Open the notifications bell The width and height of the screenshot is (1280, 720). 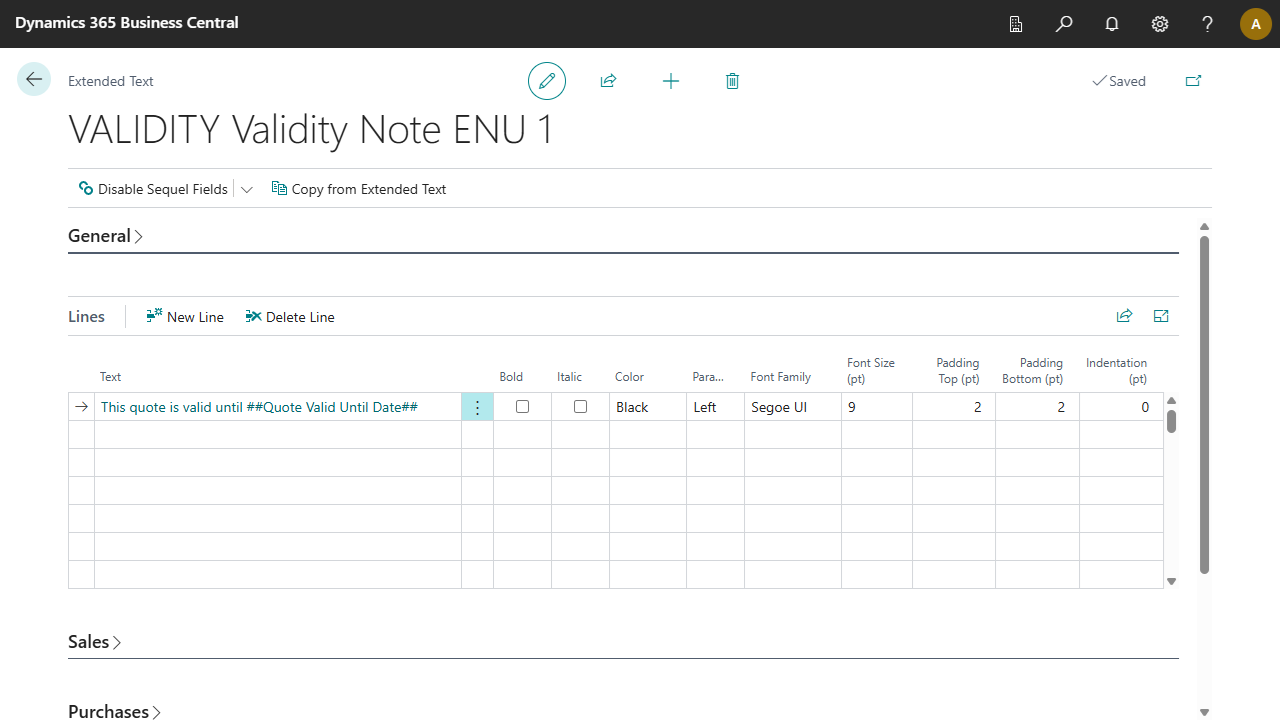click(1112, 24)
